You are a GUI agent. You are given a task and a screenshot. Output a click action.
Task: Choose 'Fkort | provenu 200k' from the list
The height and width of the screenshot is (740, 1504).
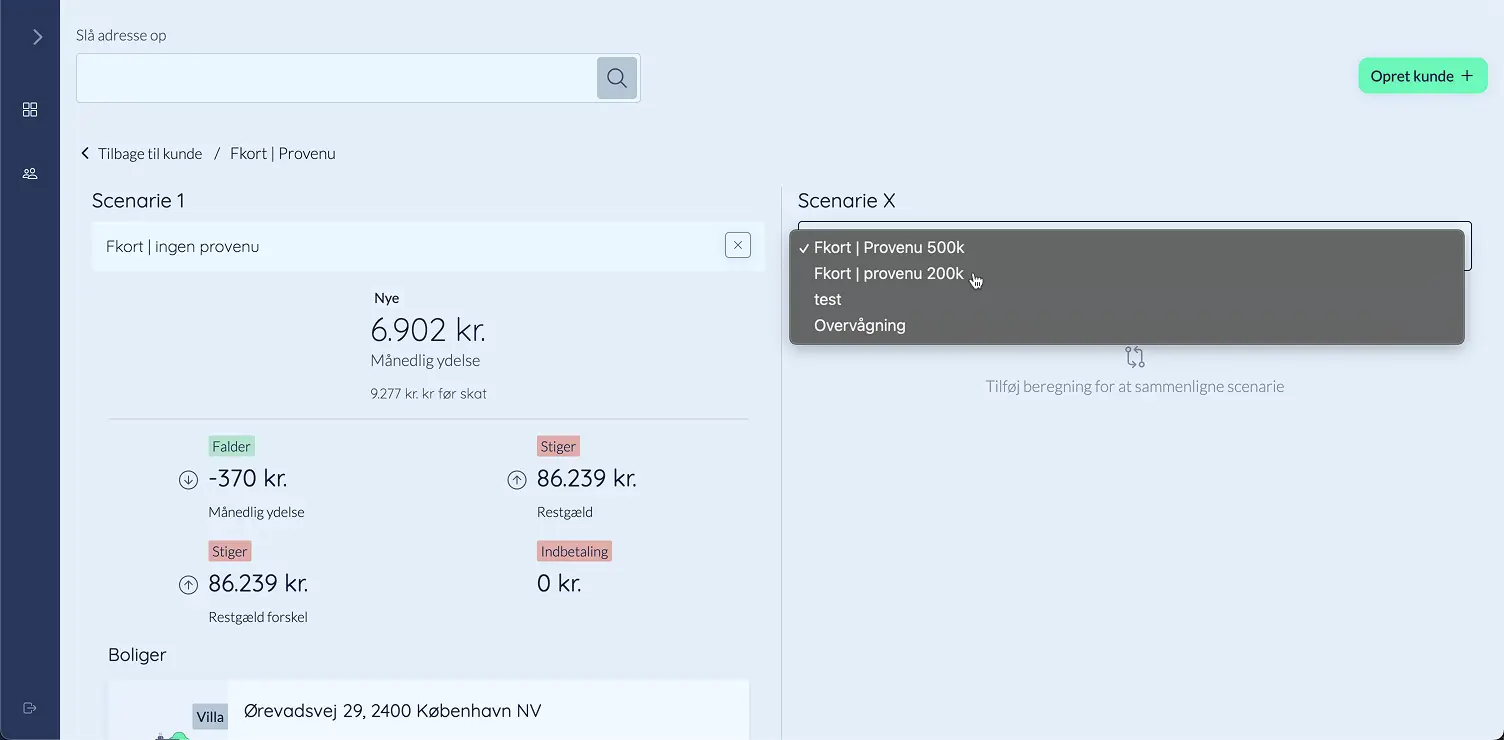[x=889, y=274]
